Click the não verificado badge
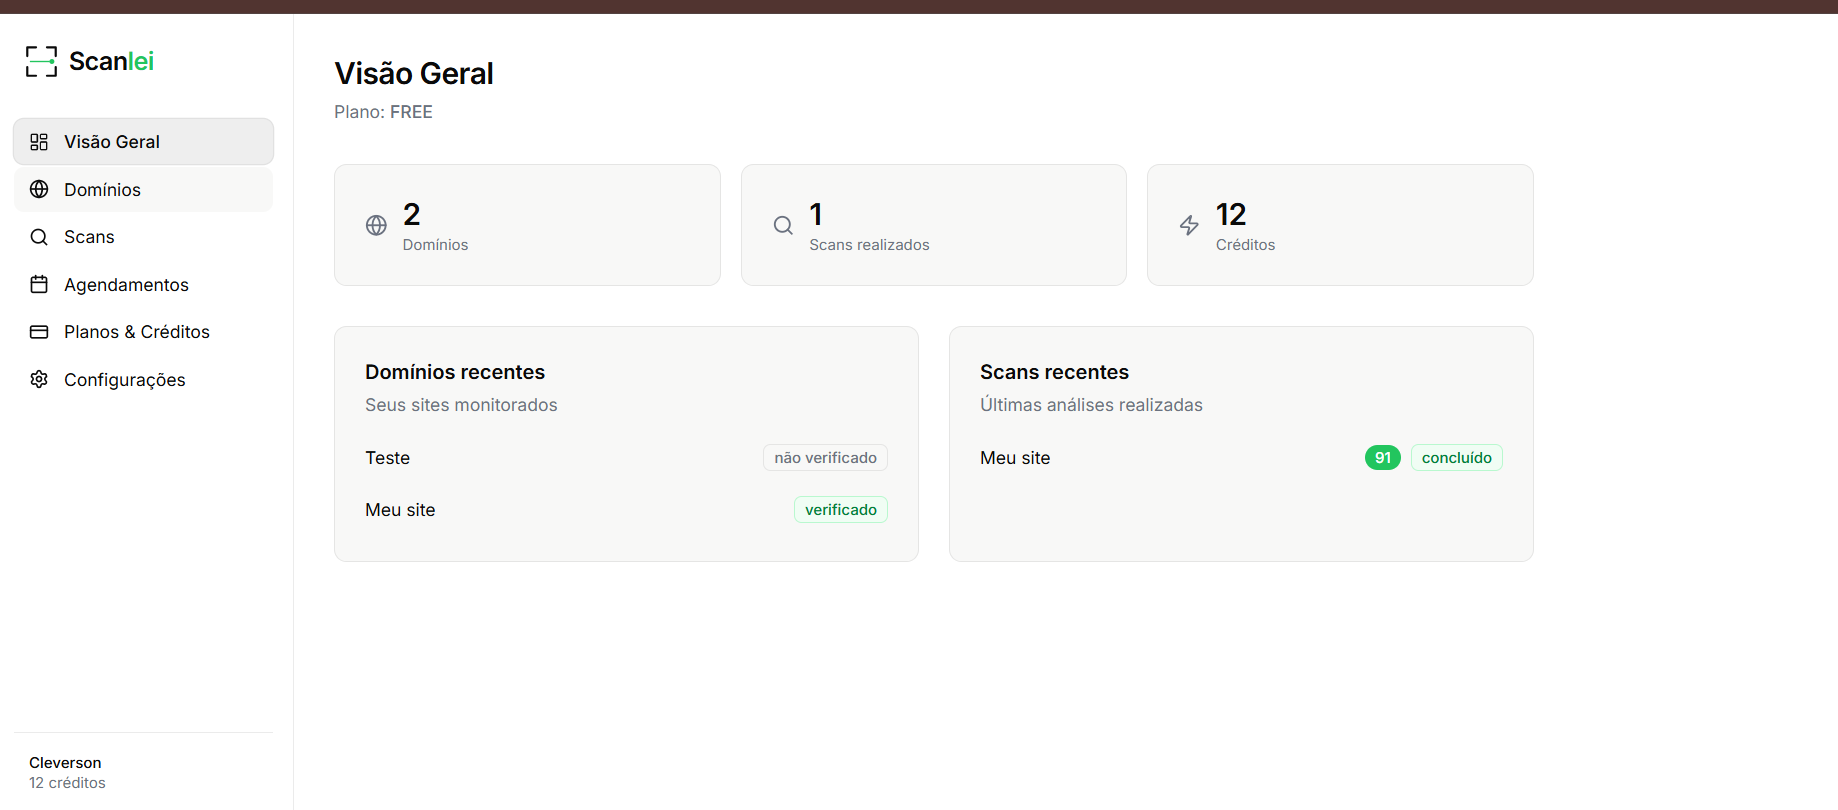The height and width of the screenshot is (810, 1838). pos(825,458)
